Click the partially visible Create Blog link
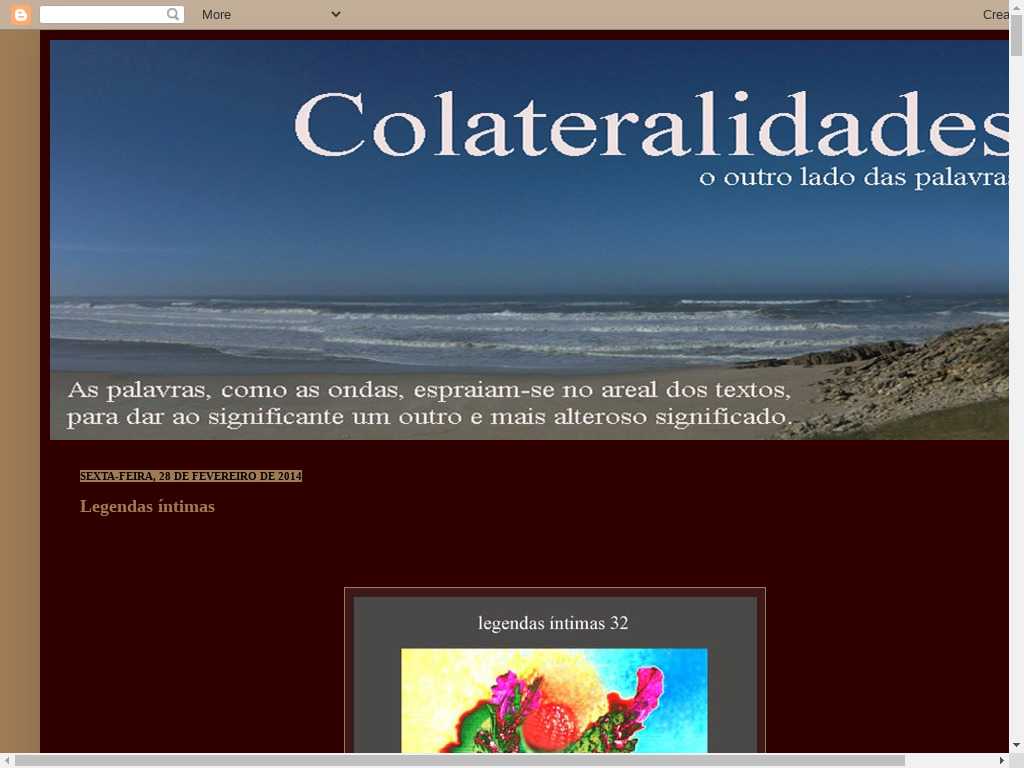The height and width of the screenshot is (768, 1024). click(996, 14)
